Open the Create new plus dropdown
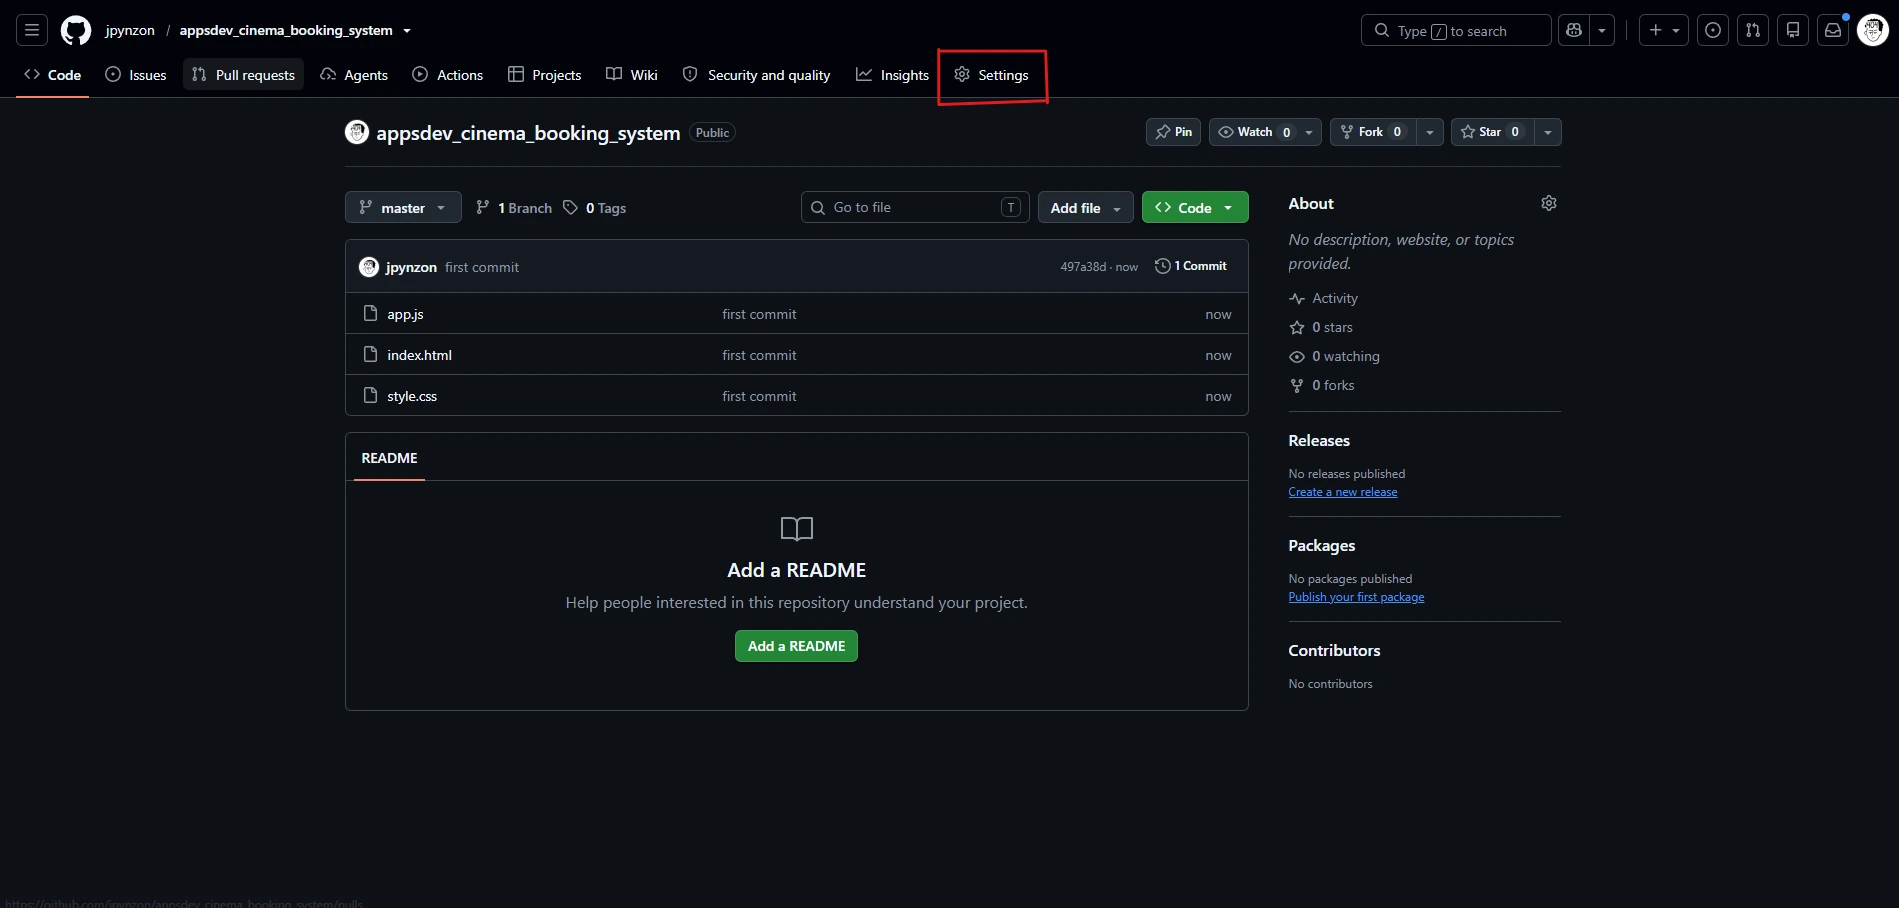Viewport: 1899px width, 908px height. 1664,31
